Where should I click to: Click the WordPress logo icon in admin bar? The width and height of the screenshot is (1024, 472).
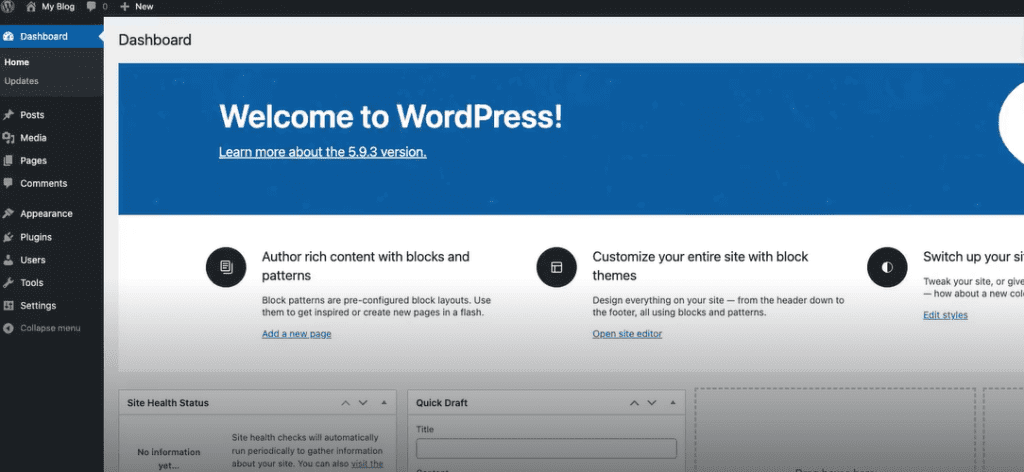click(x=8, y=7)
